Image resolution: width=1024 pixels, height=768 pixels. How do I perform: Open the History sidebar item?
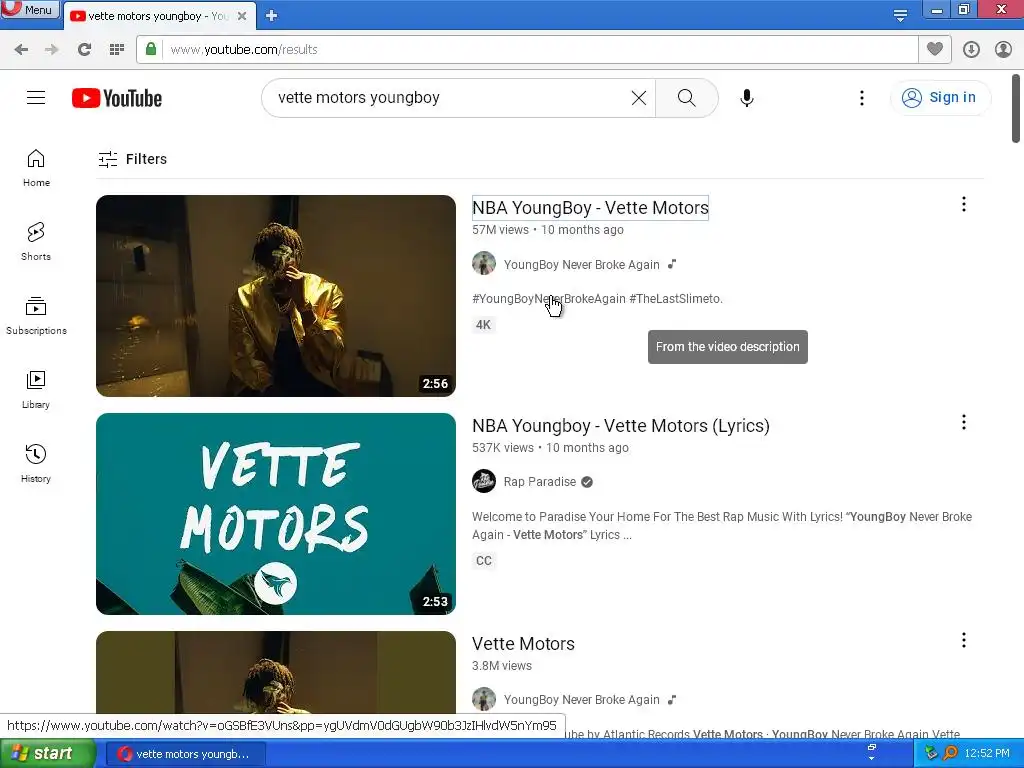(36, 464)
